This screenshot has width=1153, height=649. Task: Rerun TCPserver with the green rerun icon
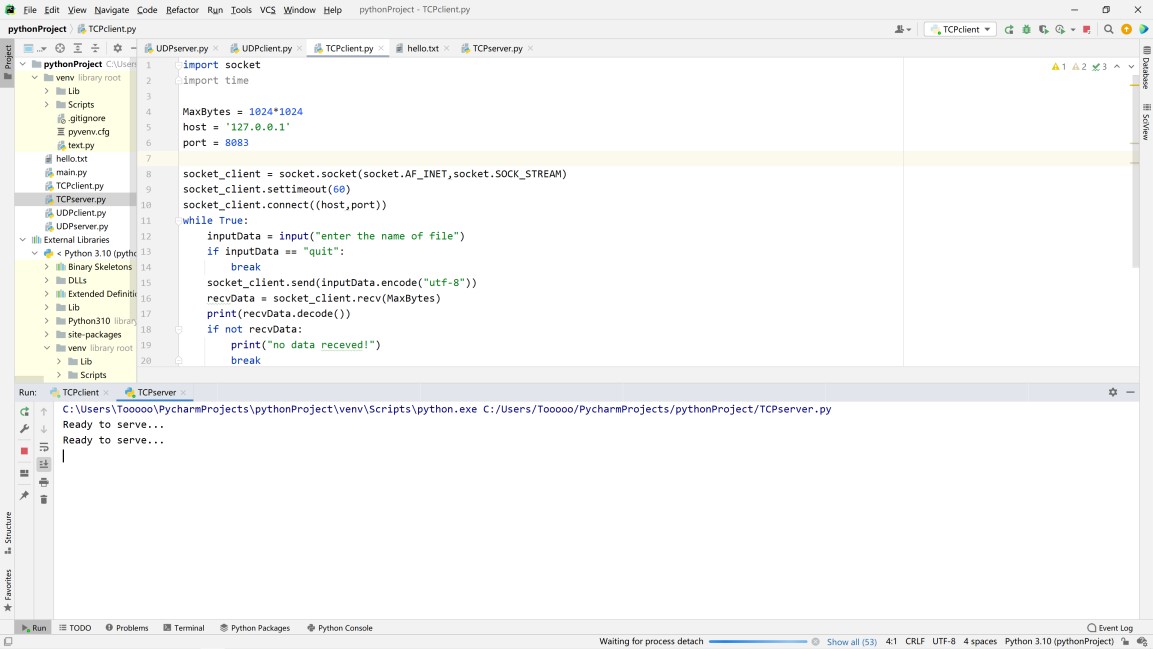tap(25, 411)
